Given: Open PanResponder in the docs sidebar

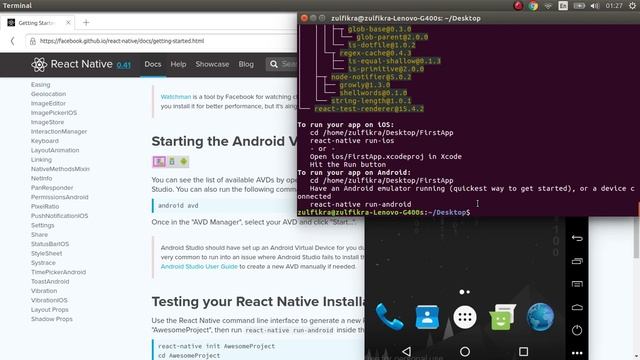Looking at the screenshot, I should (52, 188).
